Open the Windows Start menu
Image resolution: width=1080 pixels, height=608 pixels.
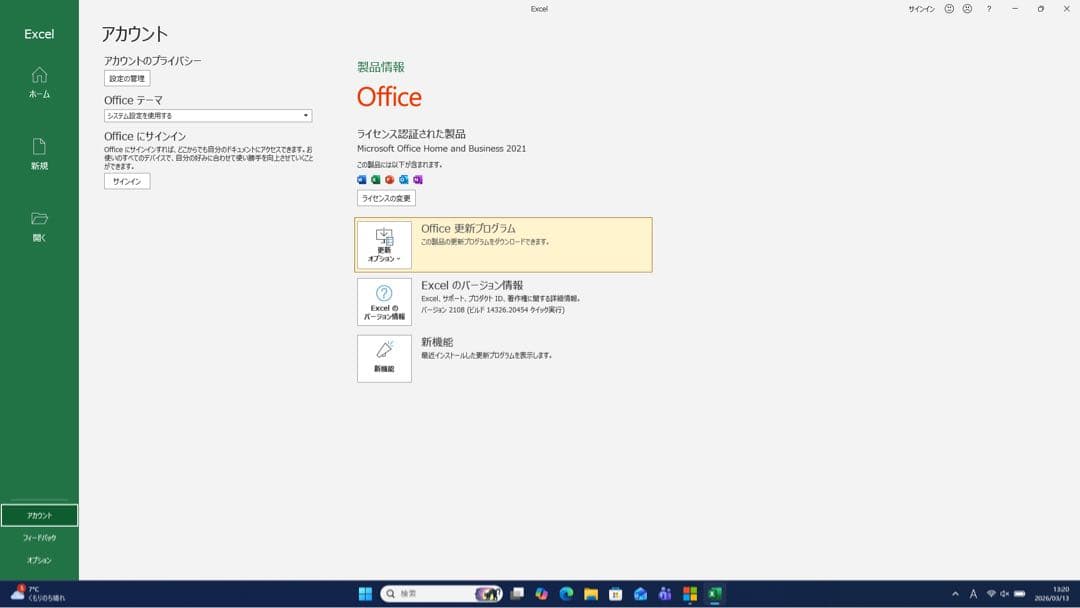(x=365, y=594)
